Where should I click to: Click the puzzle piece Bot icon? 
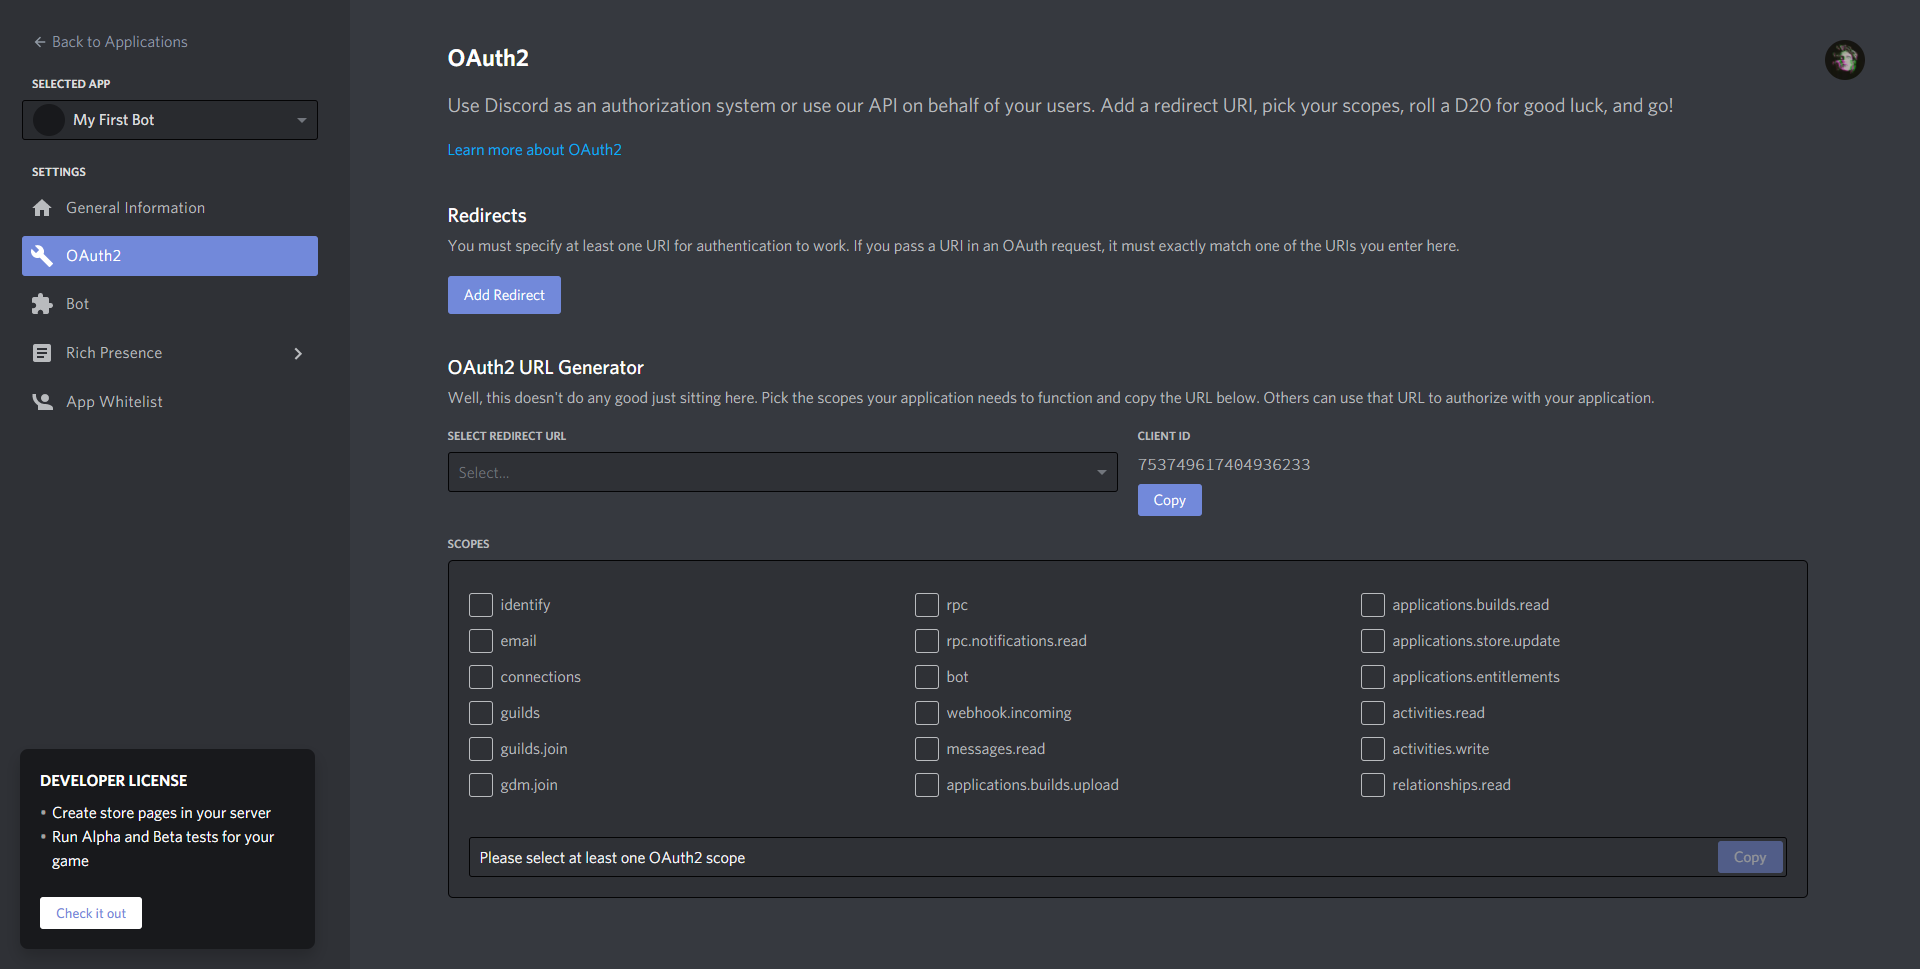point(42,304)
